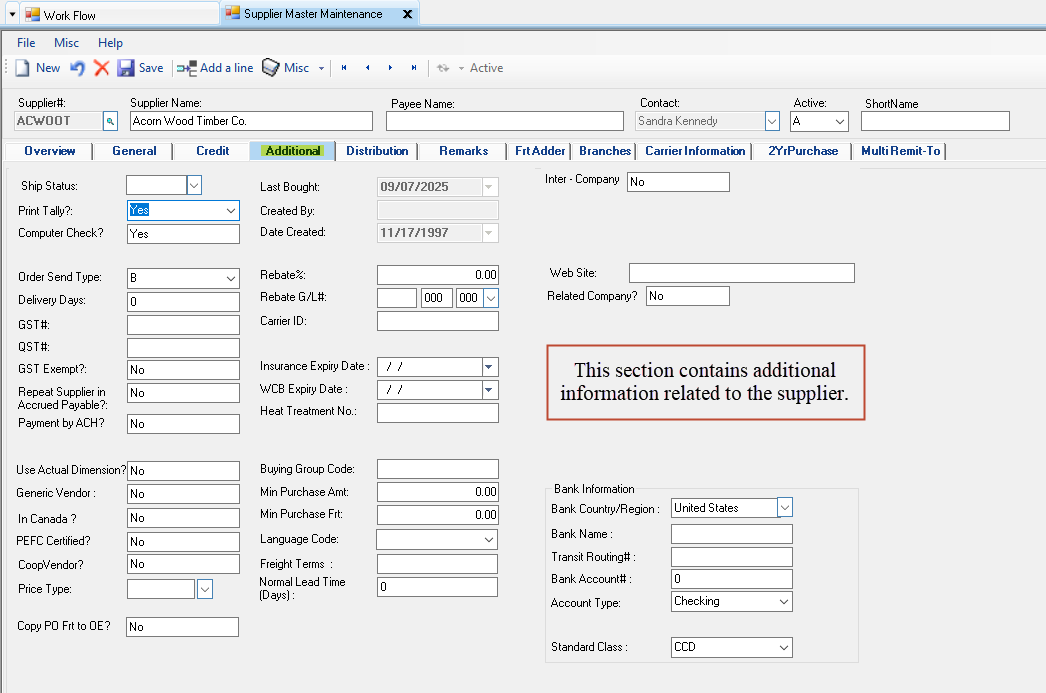The height and width of the screenshot is (693, 1046).
Task: Open the Carrier Information tab
Action: coord(695,151)
